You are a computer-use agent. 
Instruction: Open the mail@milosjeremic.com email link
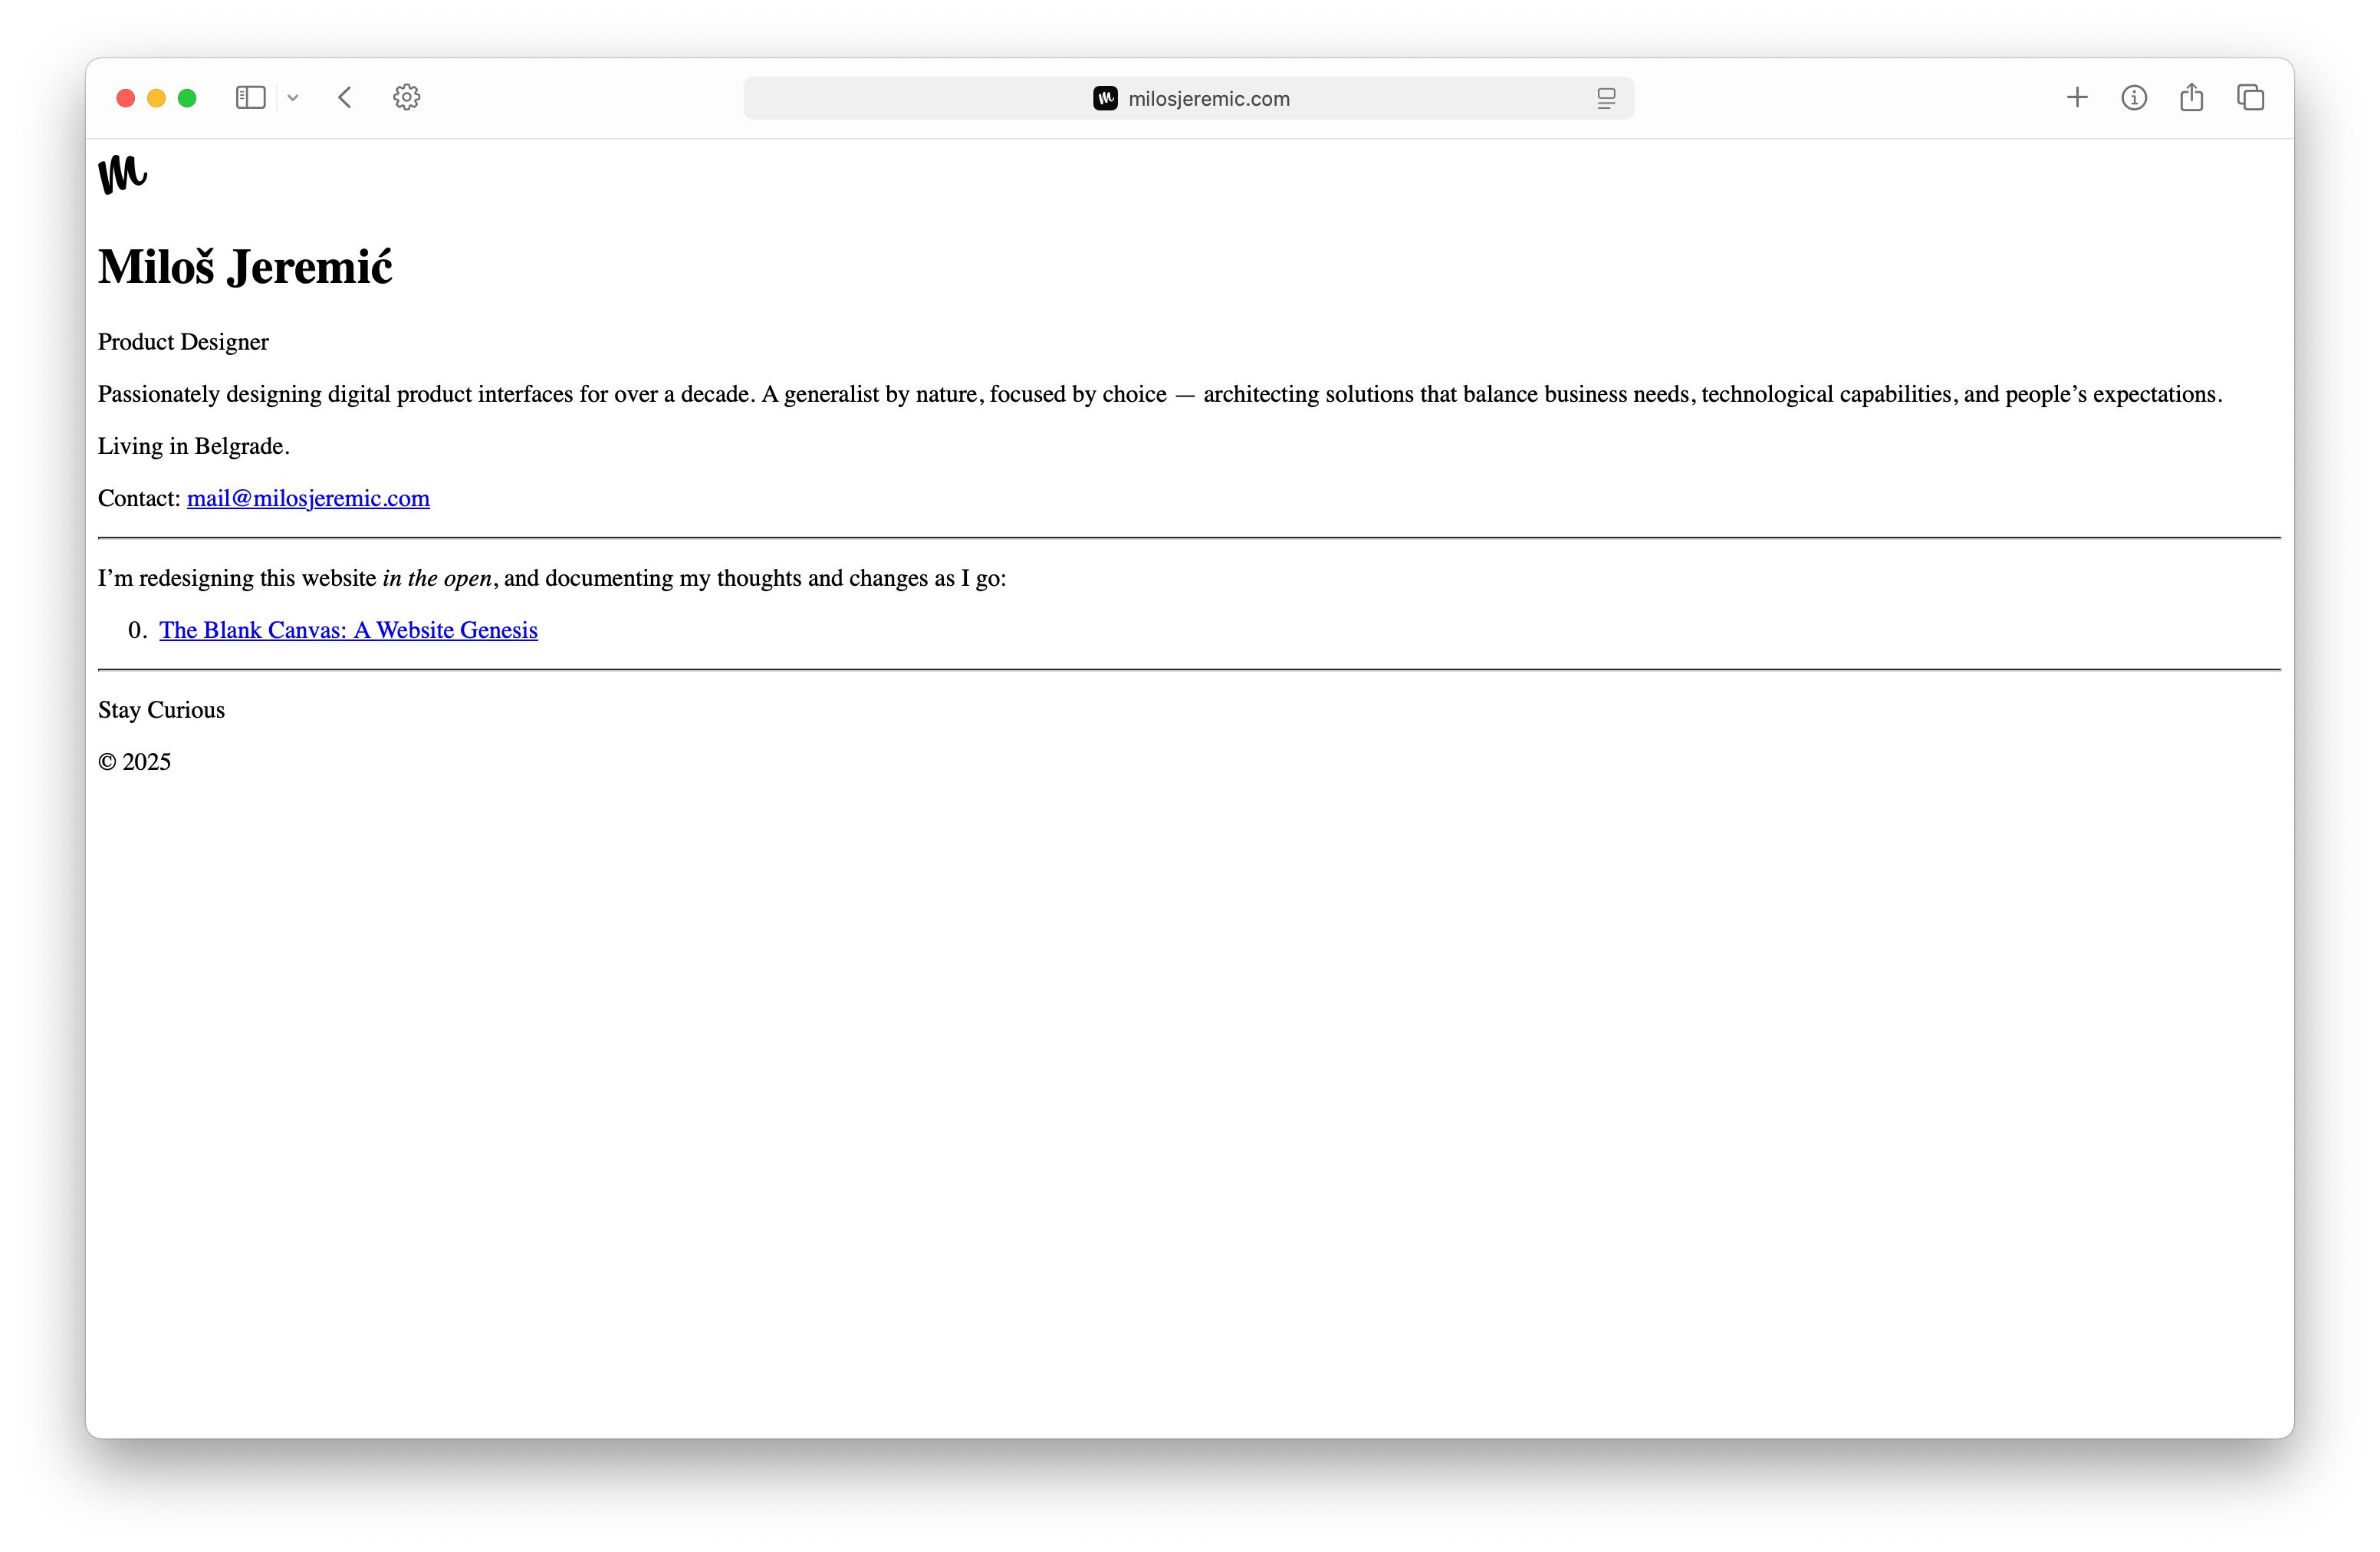pos(308,498)
